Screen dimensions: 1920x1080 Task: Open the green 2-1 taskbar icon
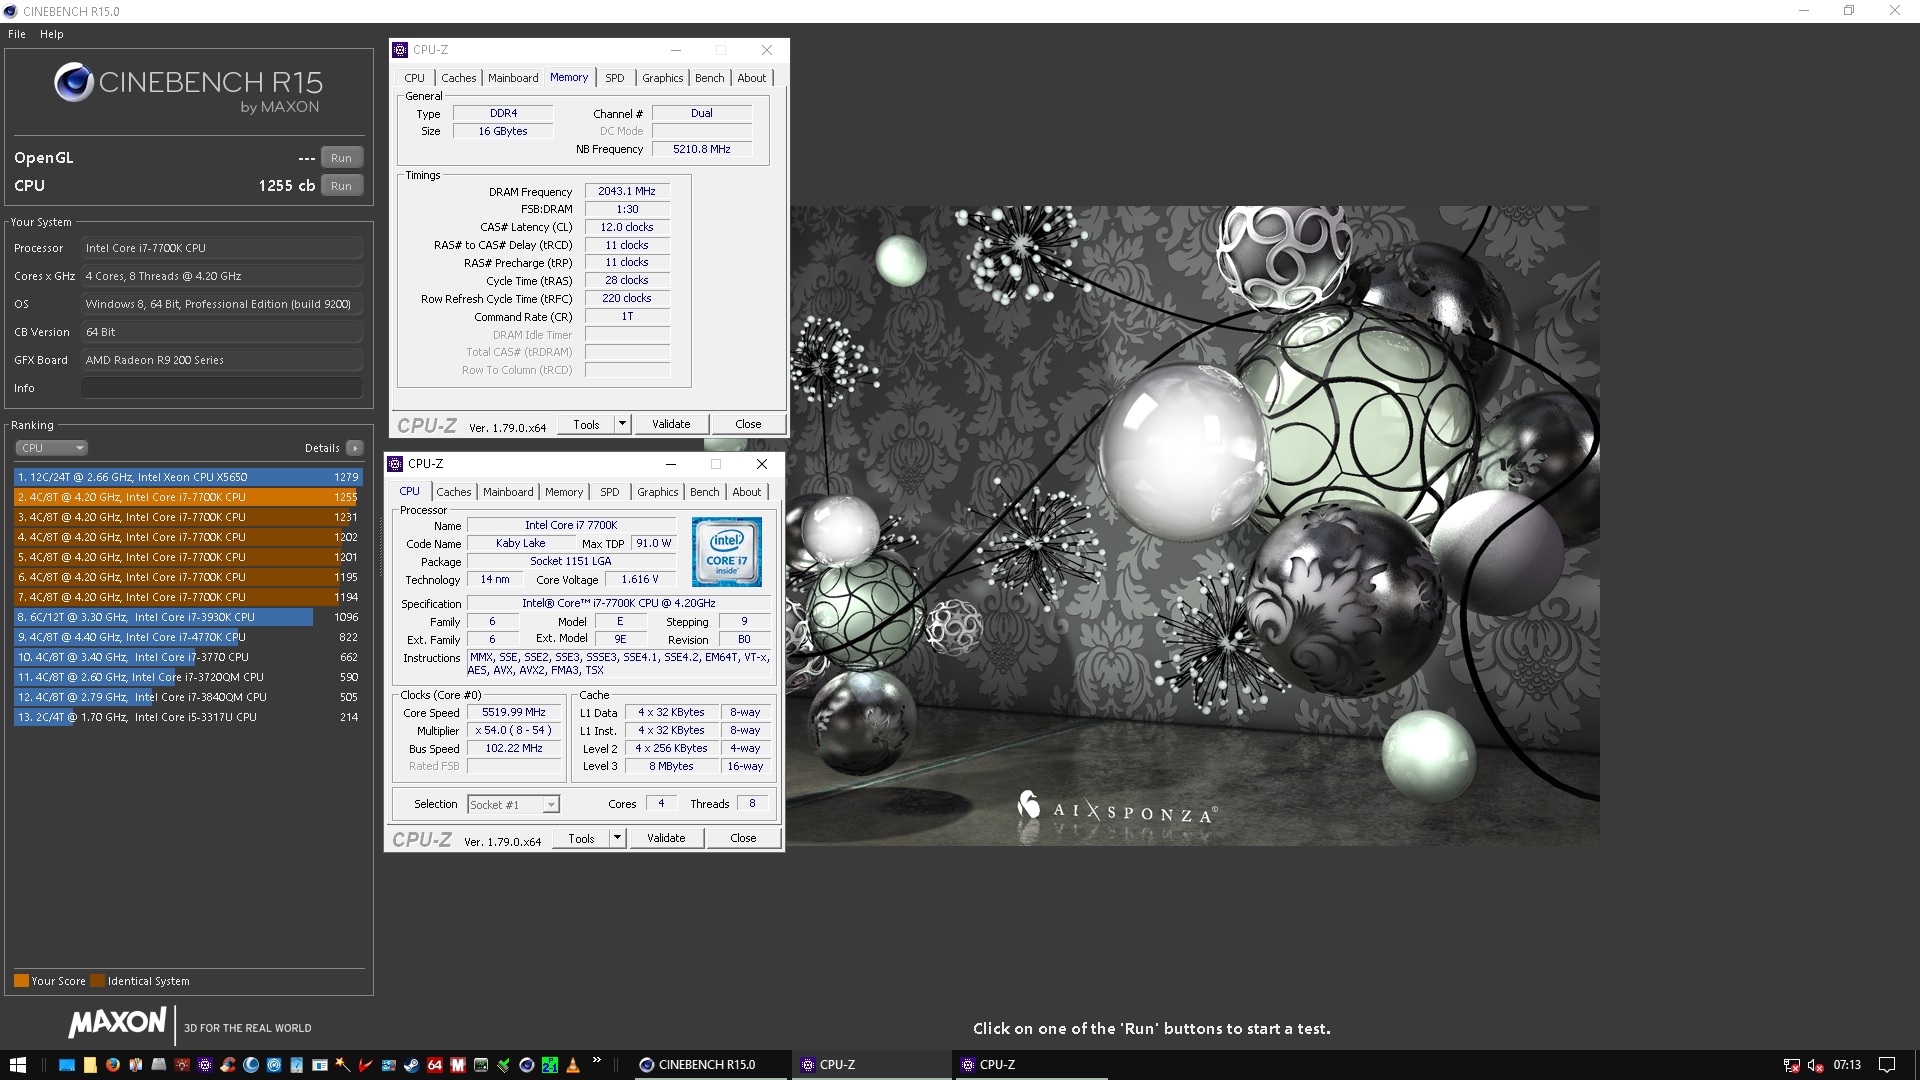550,1065
